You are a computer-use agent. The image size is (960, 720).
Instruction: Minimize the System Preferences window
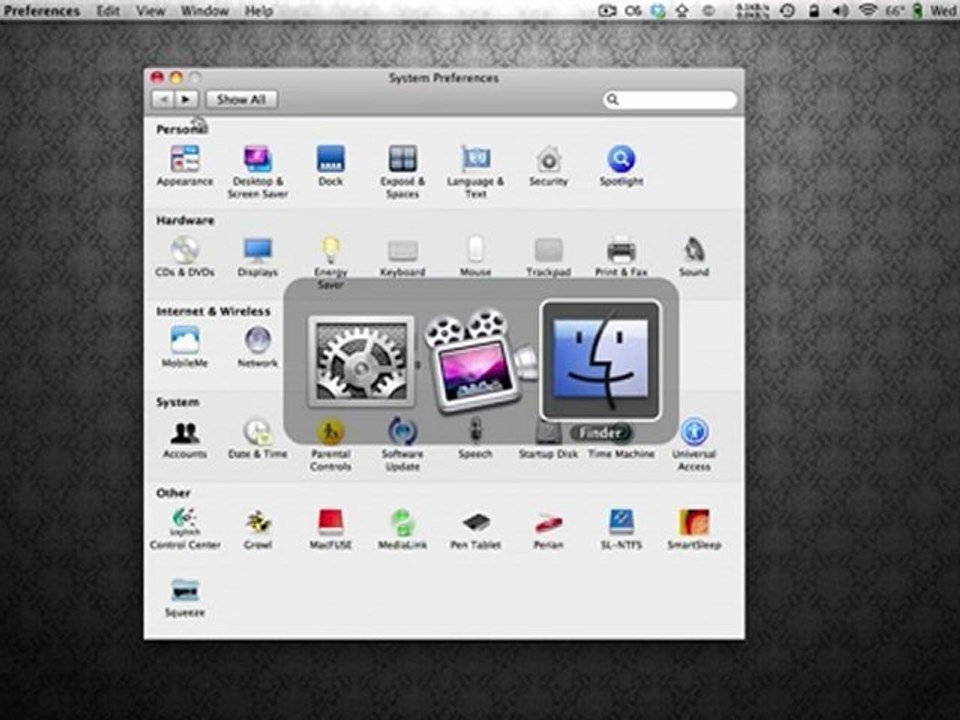click(176, 77)
